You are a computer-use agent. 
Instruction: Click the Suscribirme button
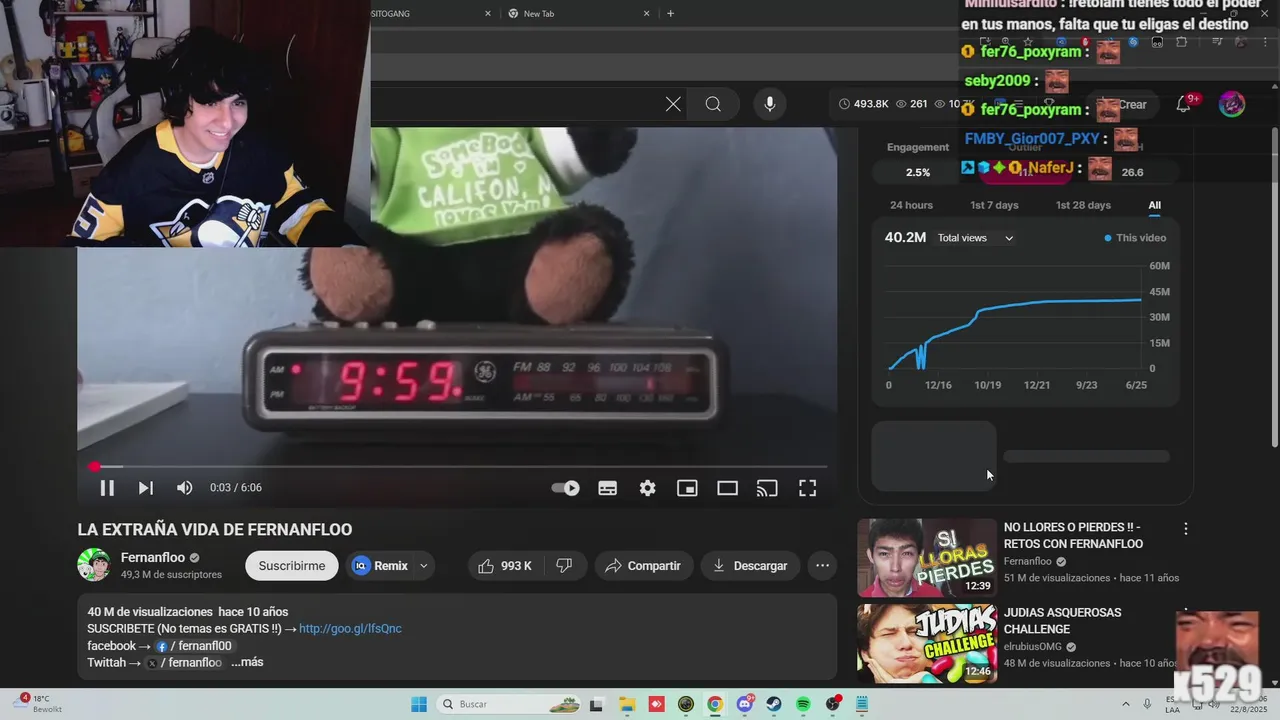tap(292, 566)
